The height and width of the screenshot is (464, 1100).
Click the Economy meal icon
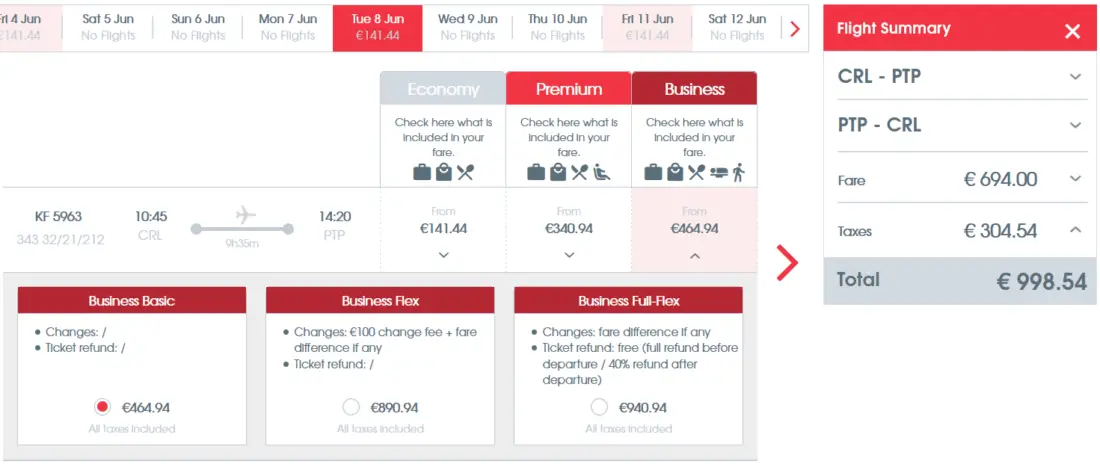(x=465, y=172)
